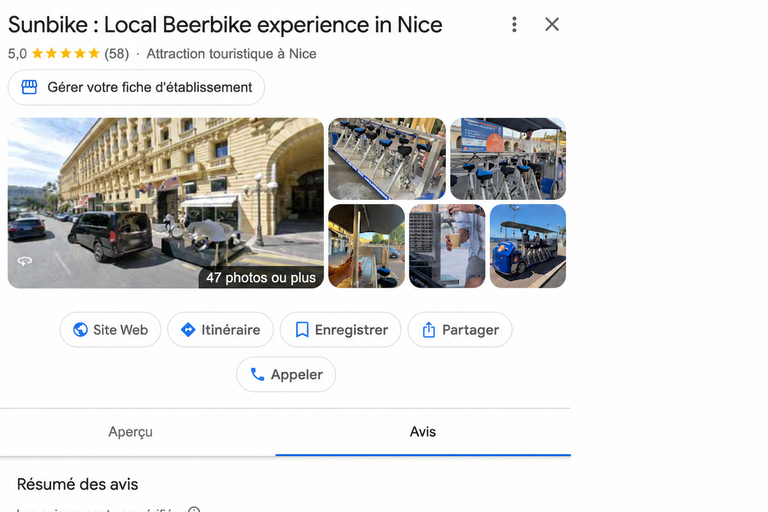View the 47 photos ou plus gallery

(261, 278)
